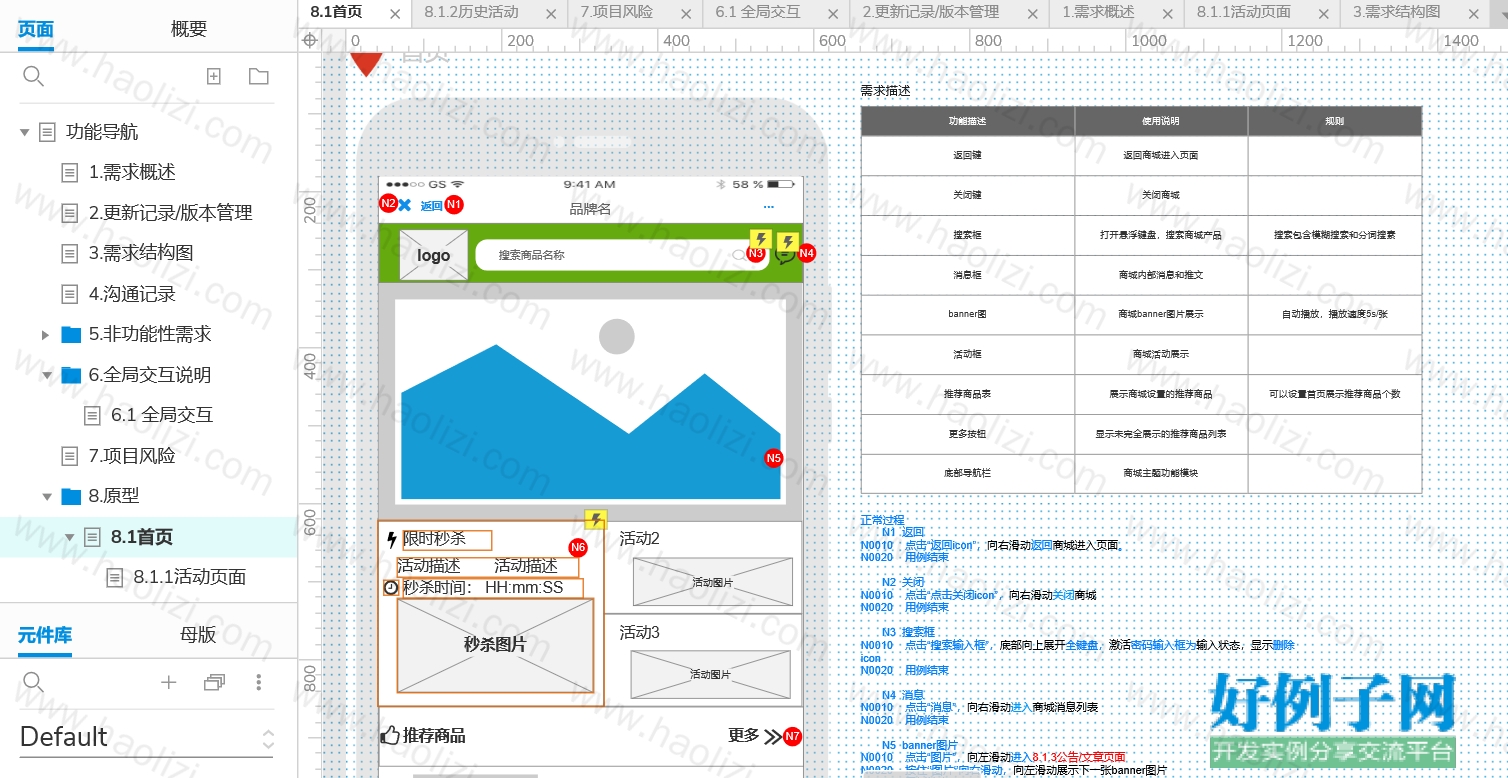Image resolution: width=1508 pixels, height=778 pixels.
Task: Select the 活动3 image placeholder
Action: [710, 675]
